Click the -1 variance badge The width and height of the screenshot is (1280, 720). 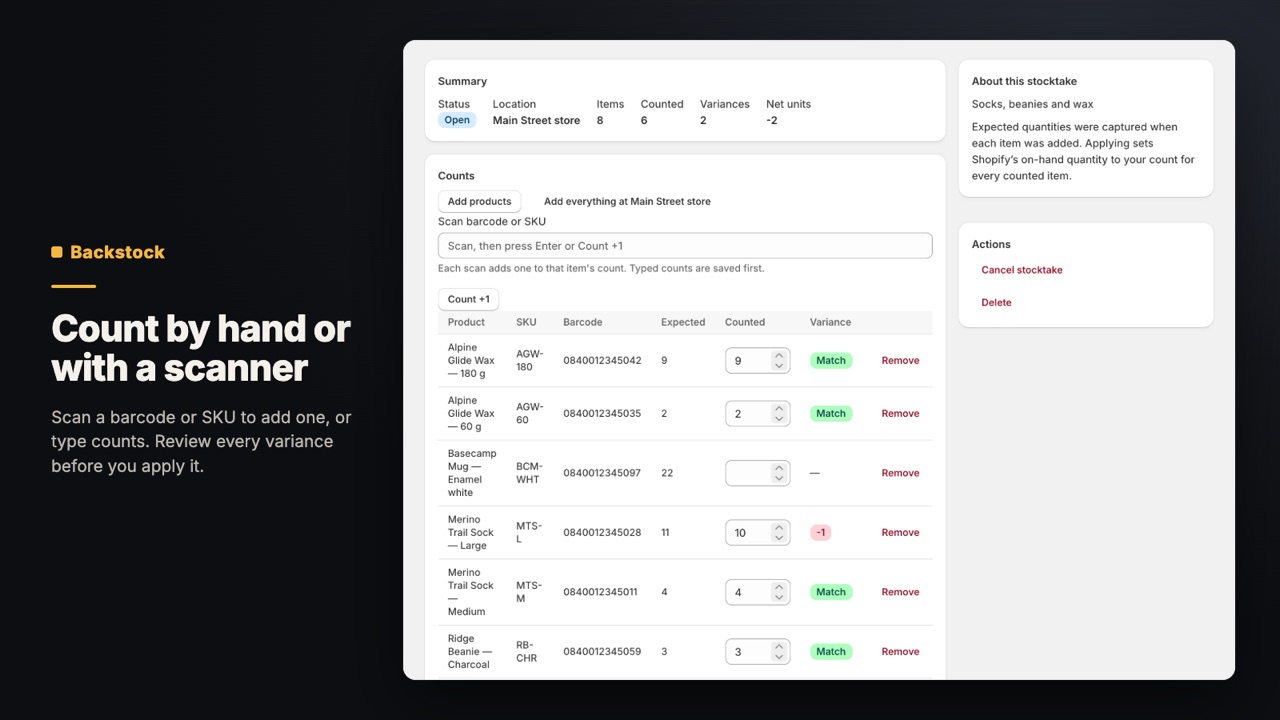[x=821, y=533]
